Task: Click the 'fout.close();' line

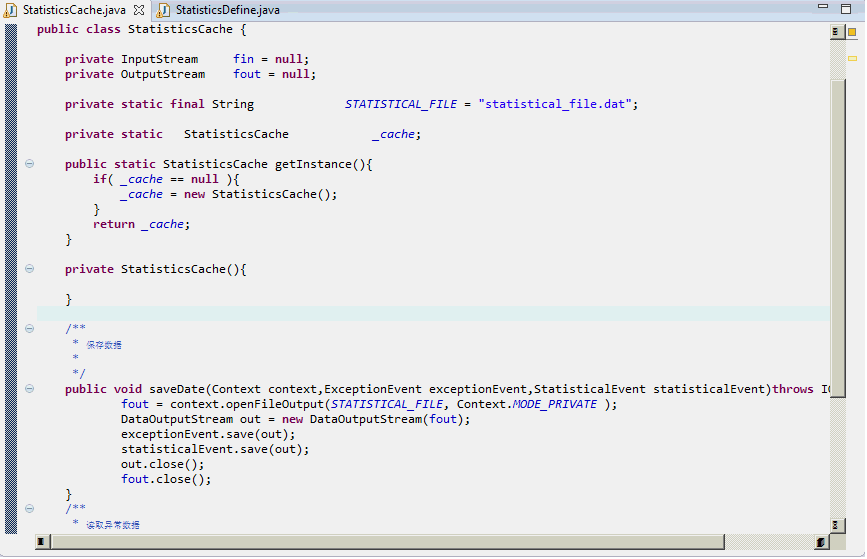Action: pyautogui.click(x=166, y=479)
